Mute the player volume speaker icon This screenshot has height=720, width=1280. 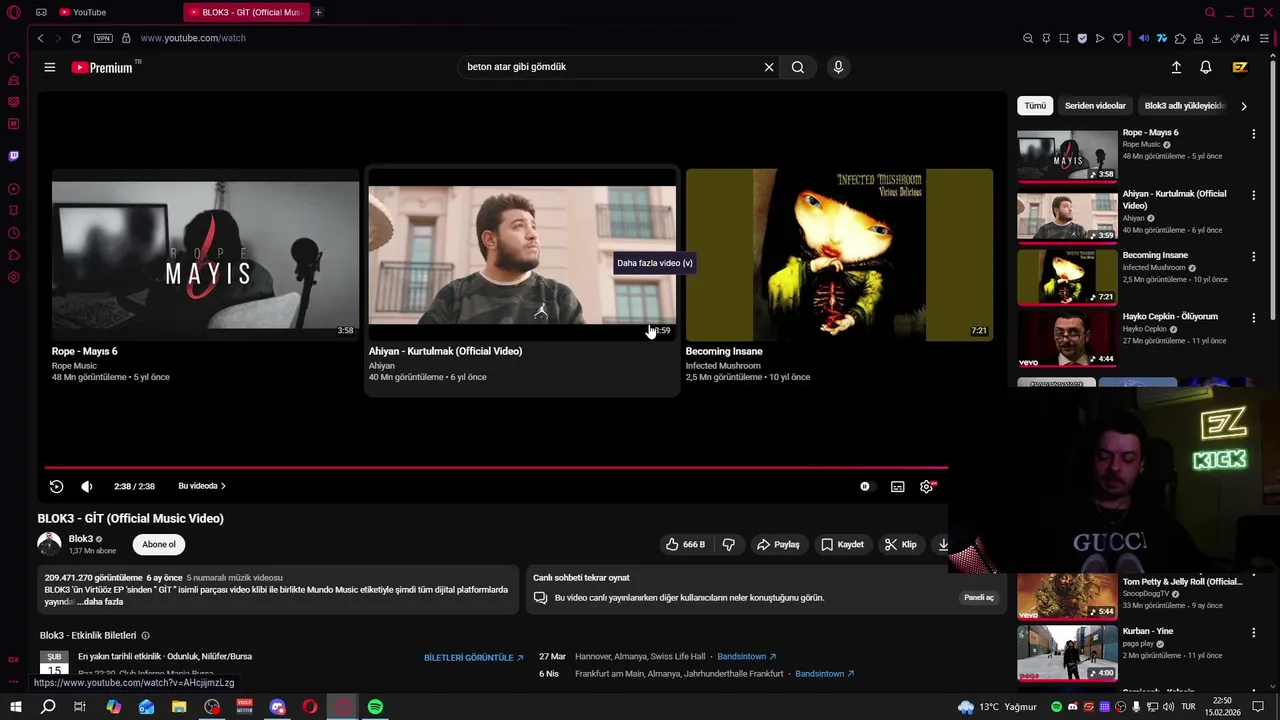pyautogui.click(x=87, y=486)
